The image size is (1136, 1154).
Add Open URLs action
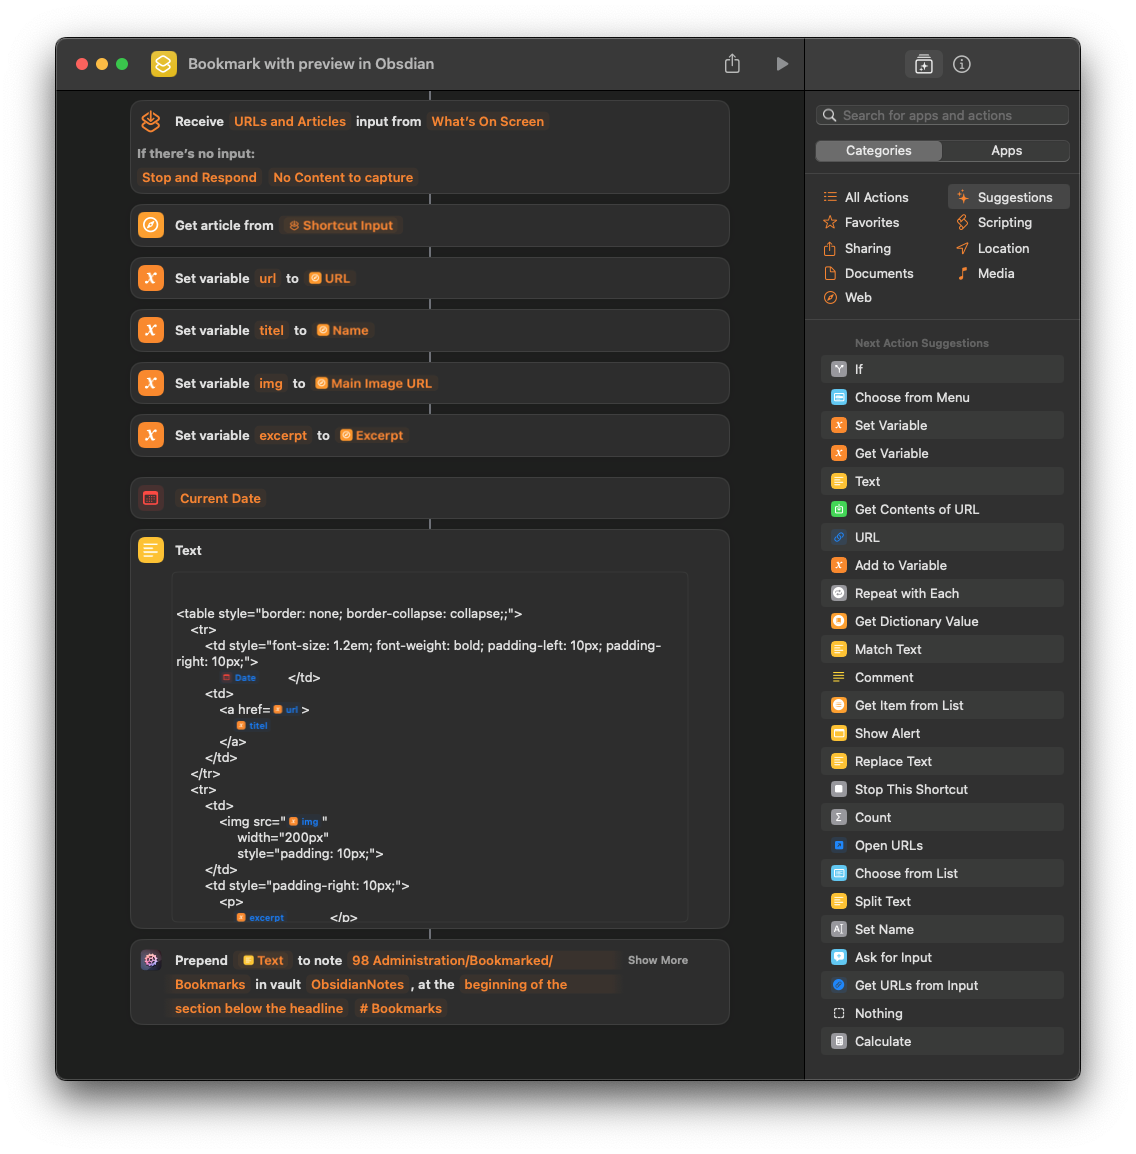point(942,845)
